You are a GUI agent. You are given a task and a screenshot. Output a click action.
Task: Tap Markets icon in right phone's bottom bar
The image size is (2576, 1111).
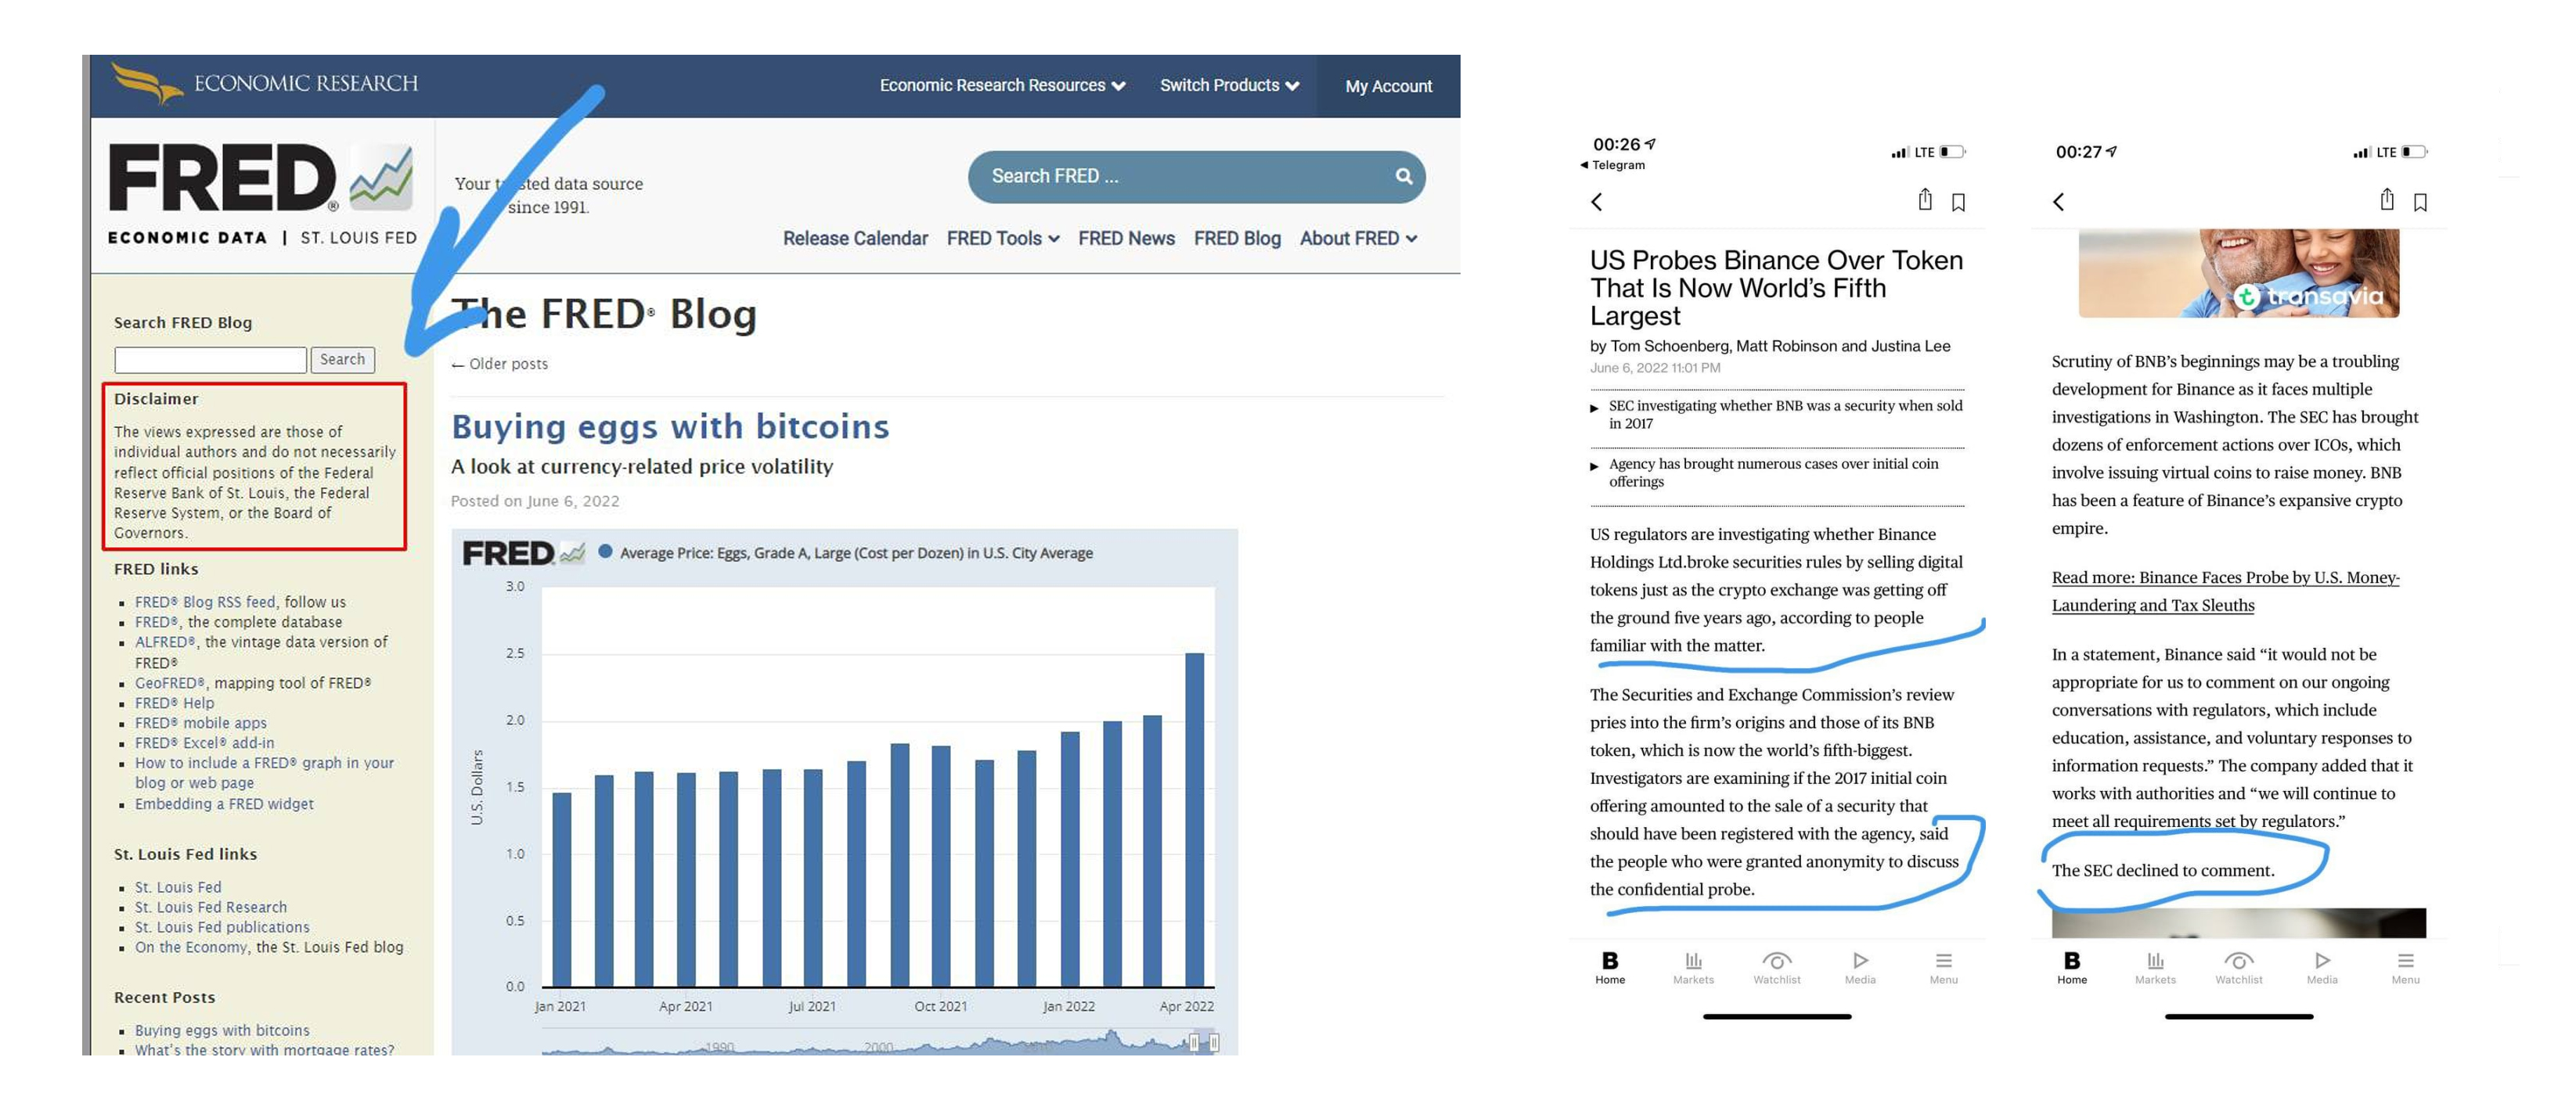[2155, 967]
